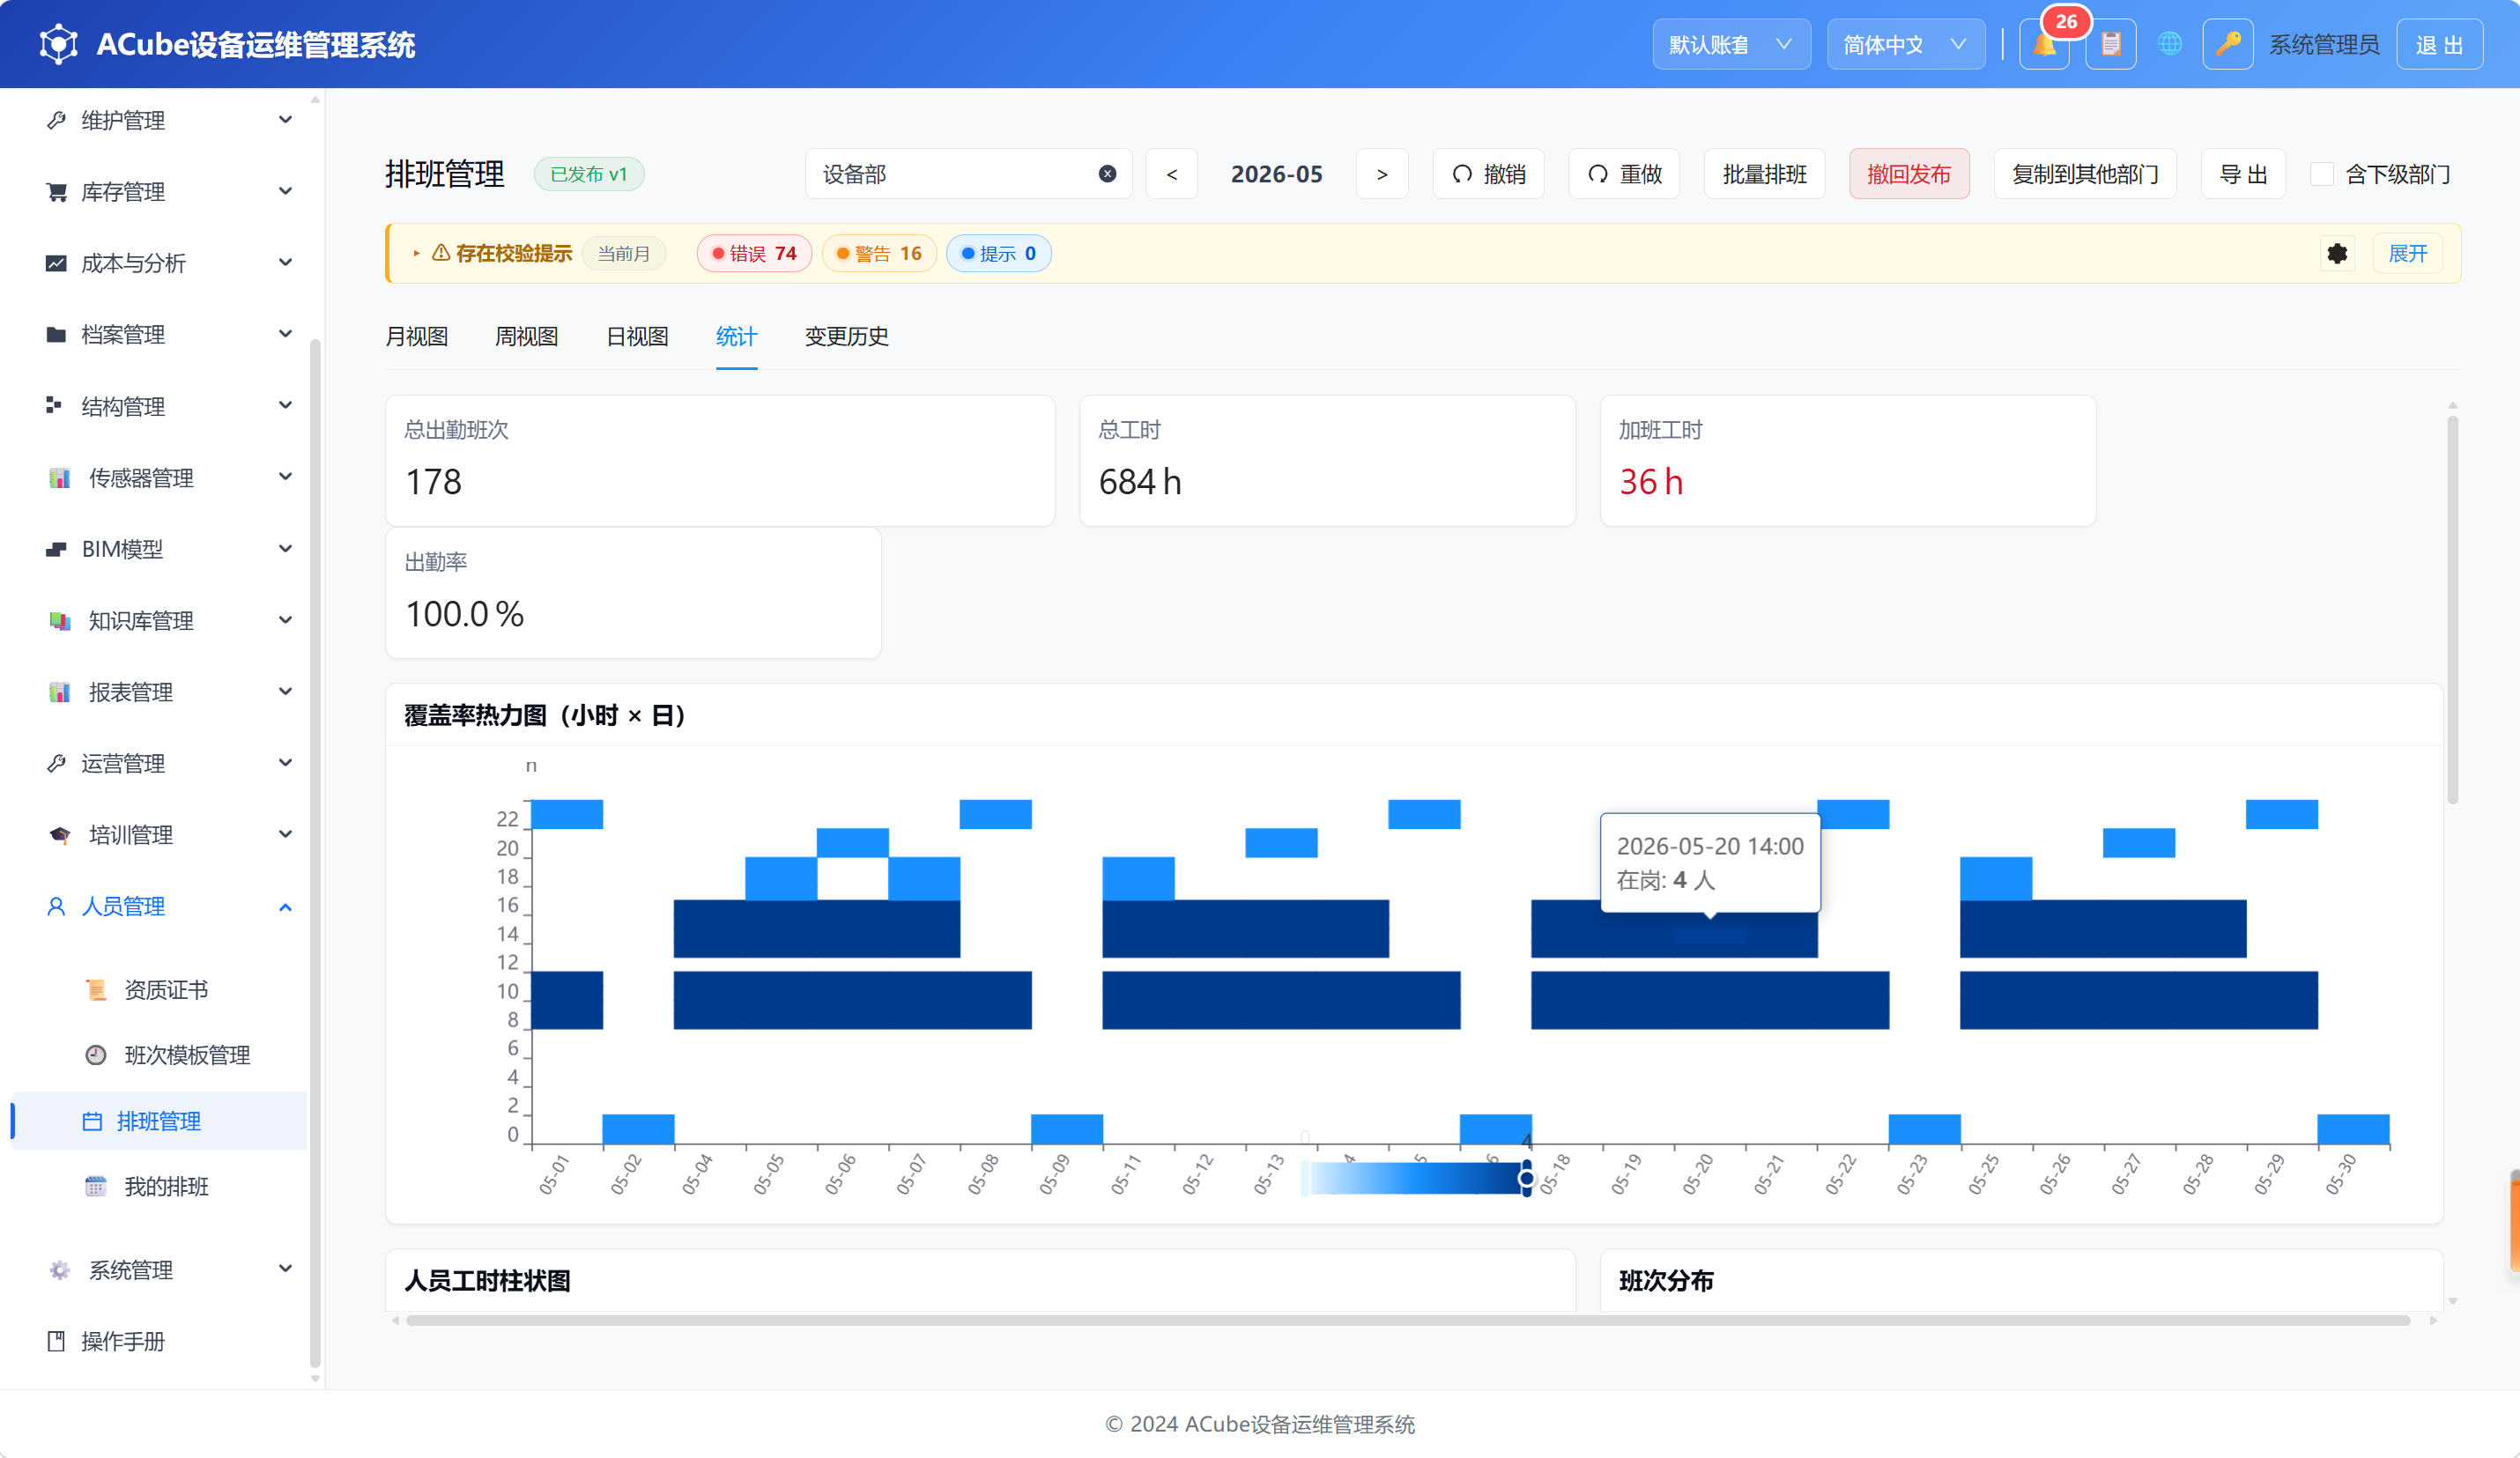The image size is (2520, 1458).
Task: Click the heatmap color gradient bar
Action: pos(1415,1178)
